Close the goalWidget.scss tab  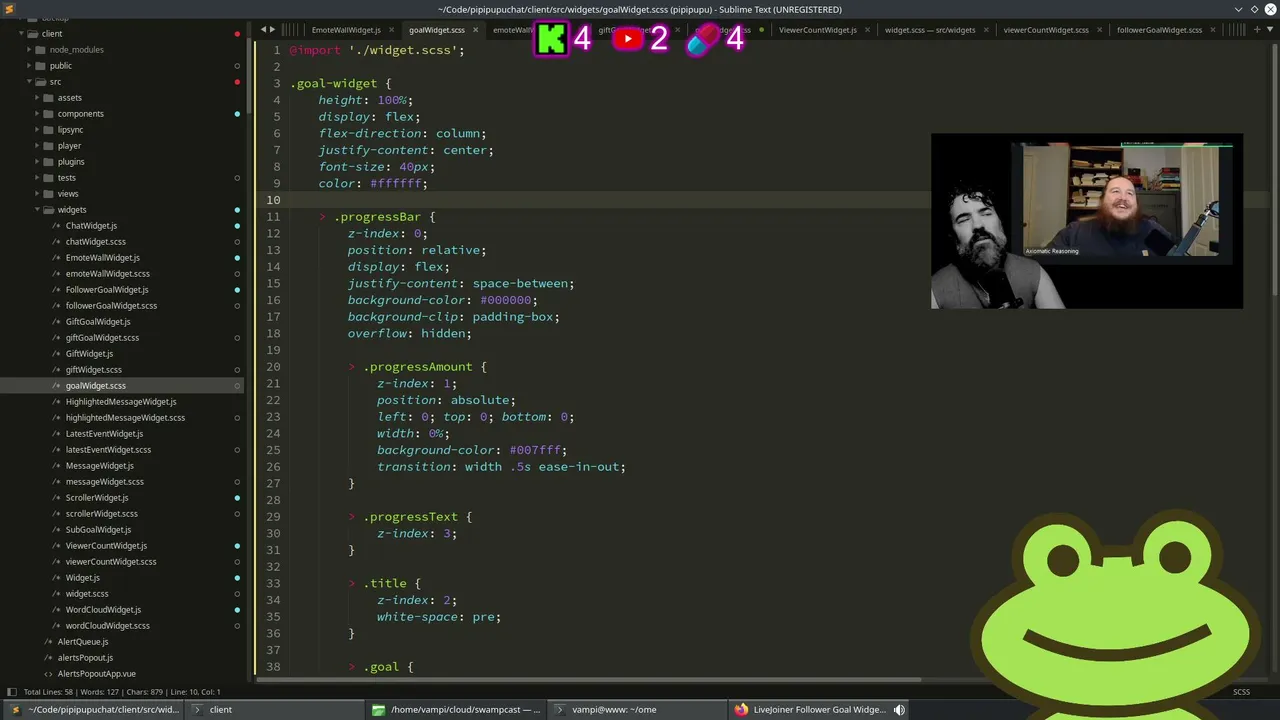point(476,30)
